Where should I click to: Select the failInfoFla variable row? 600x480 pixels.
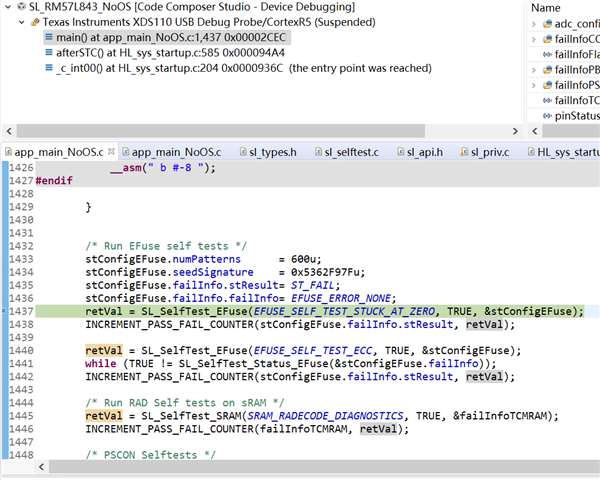564,54
